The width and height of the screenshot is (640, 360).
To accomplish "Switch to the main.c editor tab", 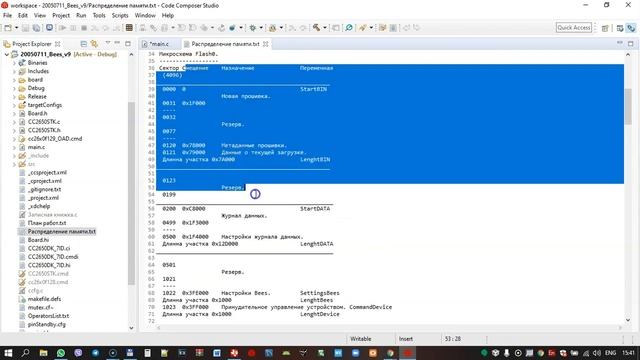I will (159, 44).
